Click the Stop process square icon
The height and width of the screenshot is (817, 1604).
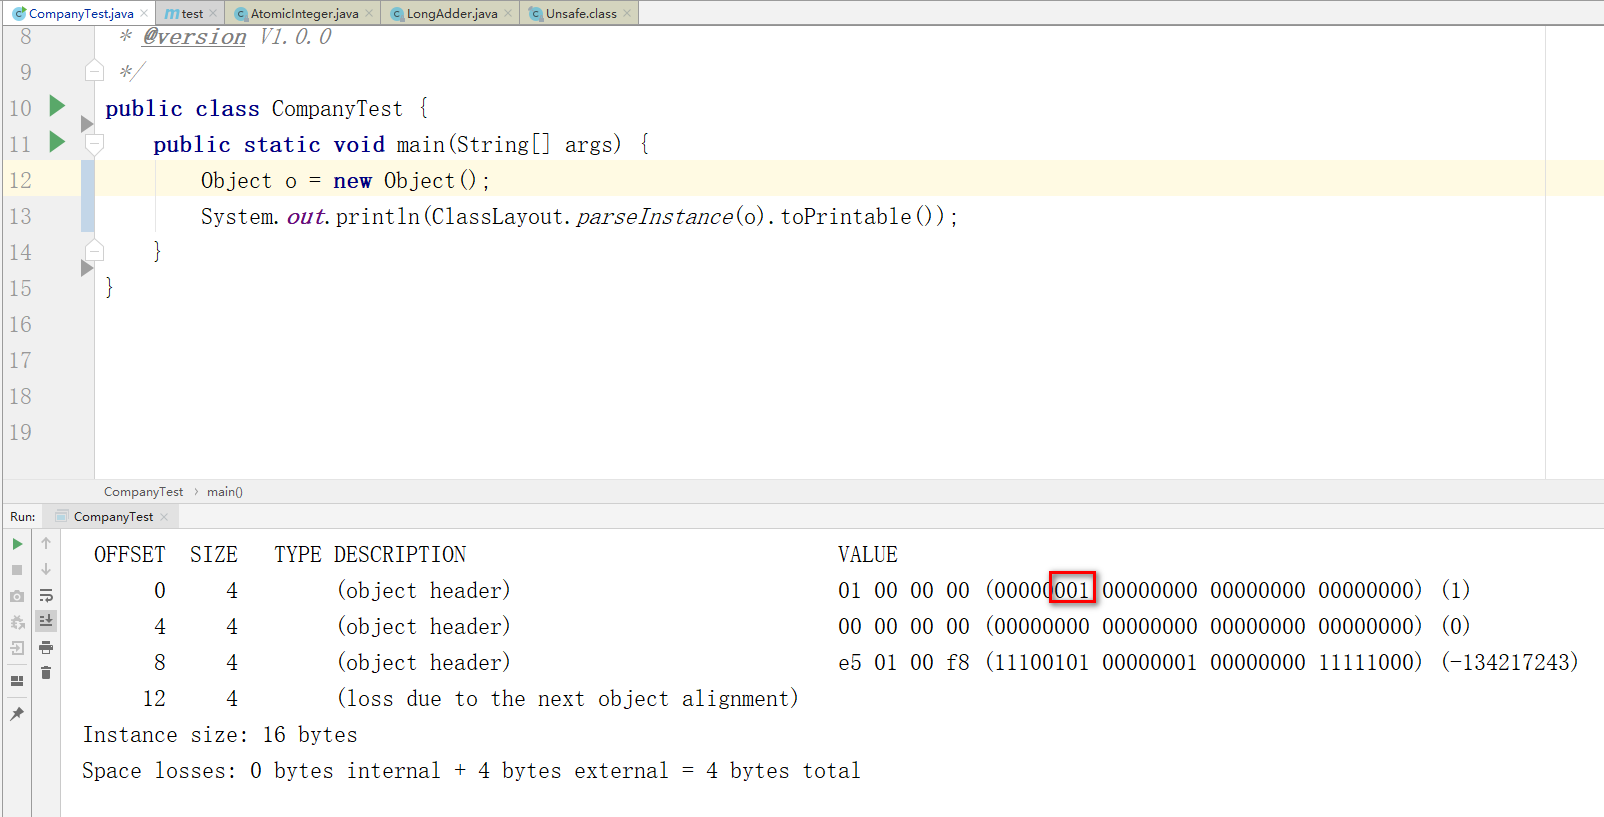[x=17, y=570]
